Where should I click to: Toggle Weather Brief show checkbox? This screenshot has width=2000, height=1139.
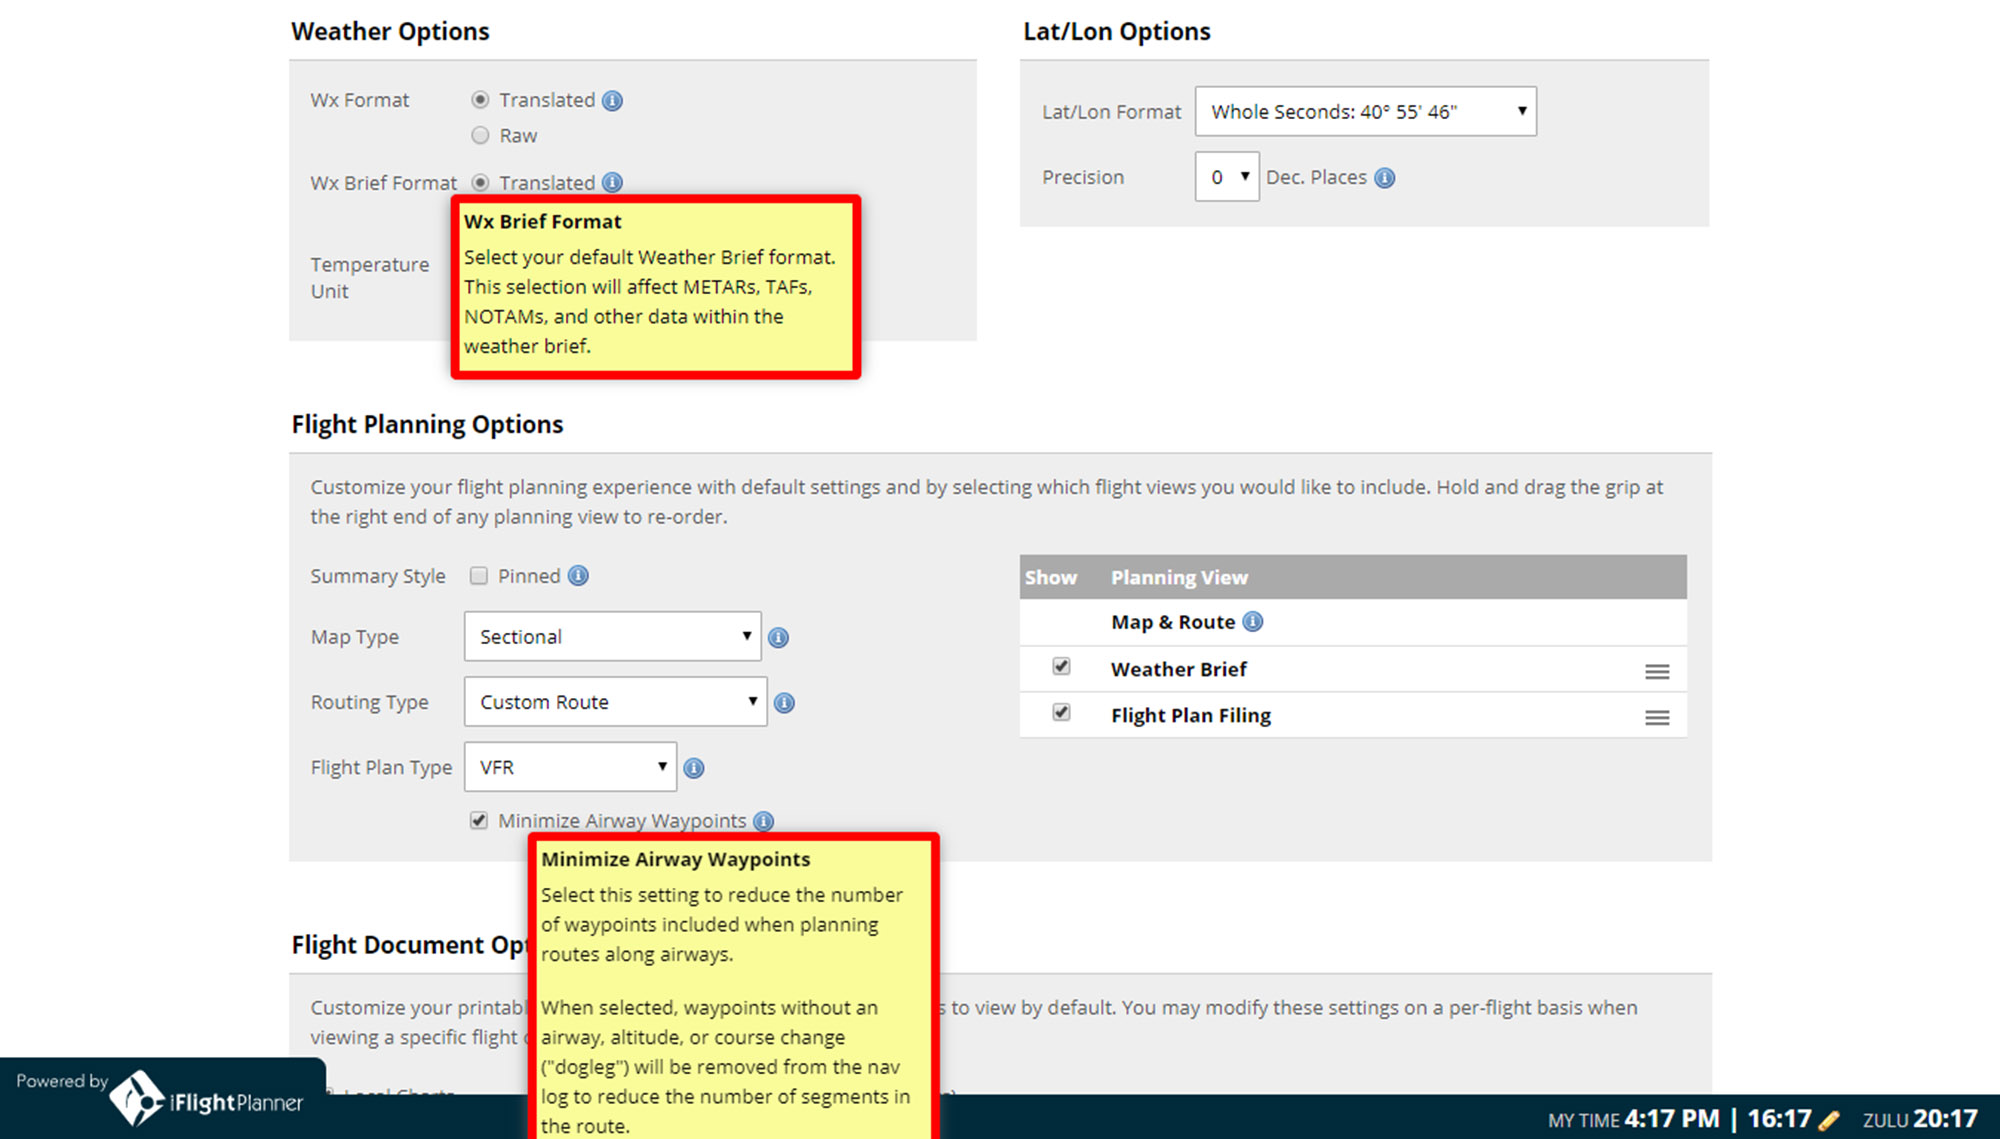(1061, 667)
